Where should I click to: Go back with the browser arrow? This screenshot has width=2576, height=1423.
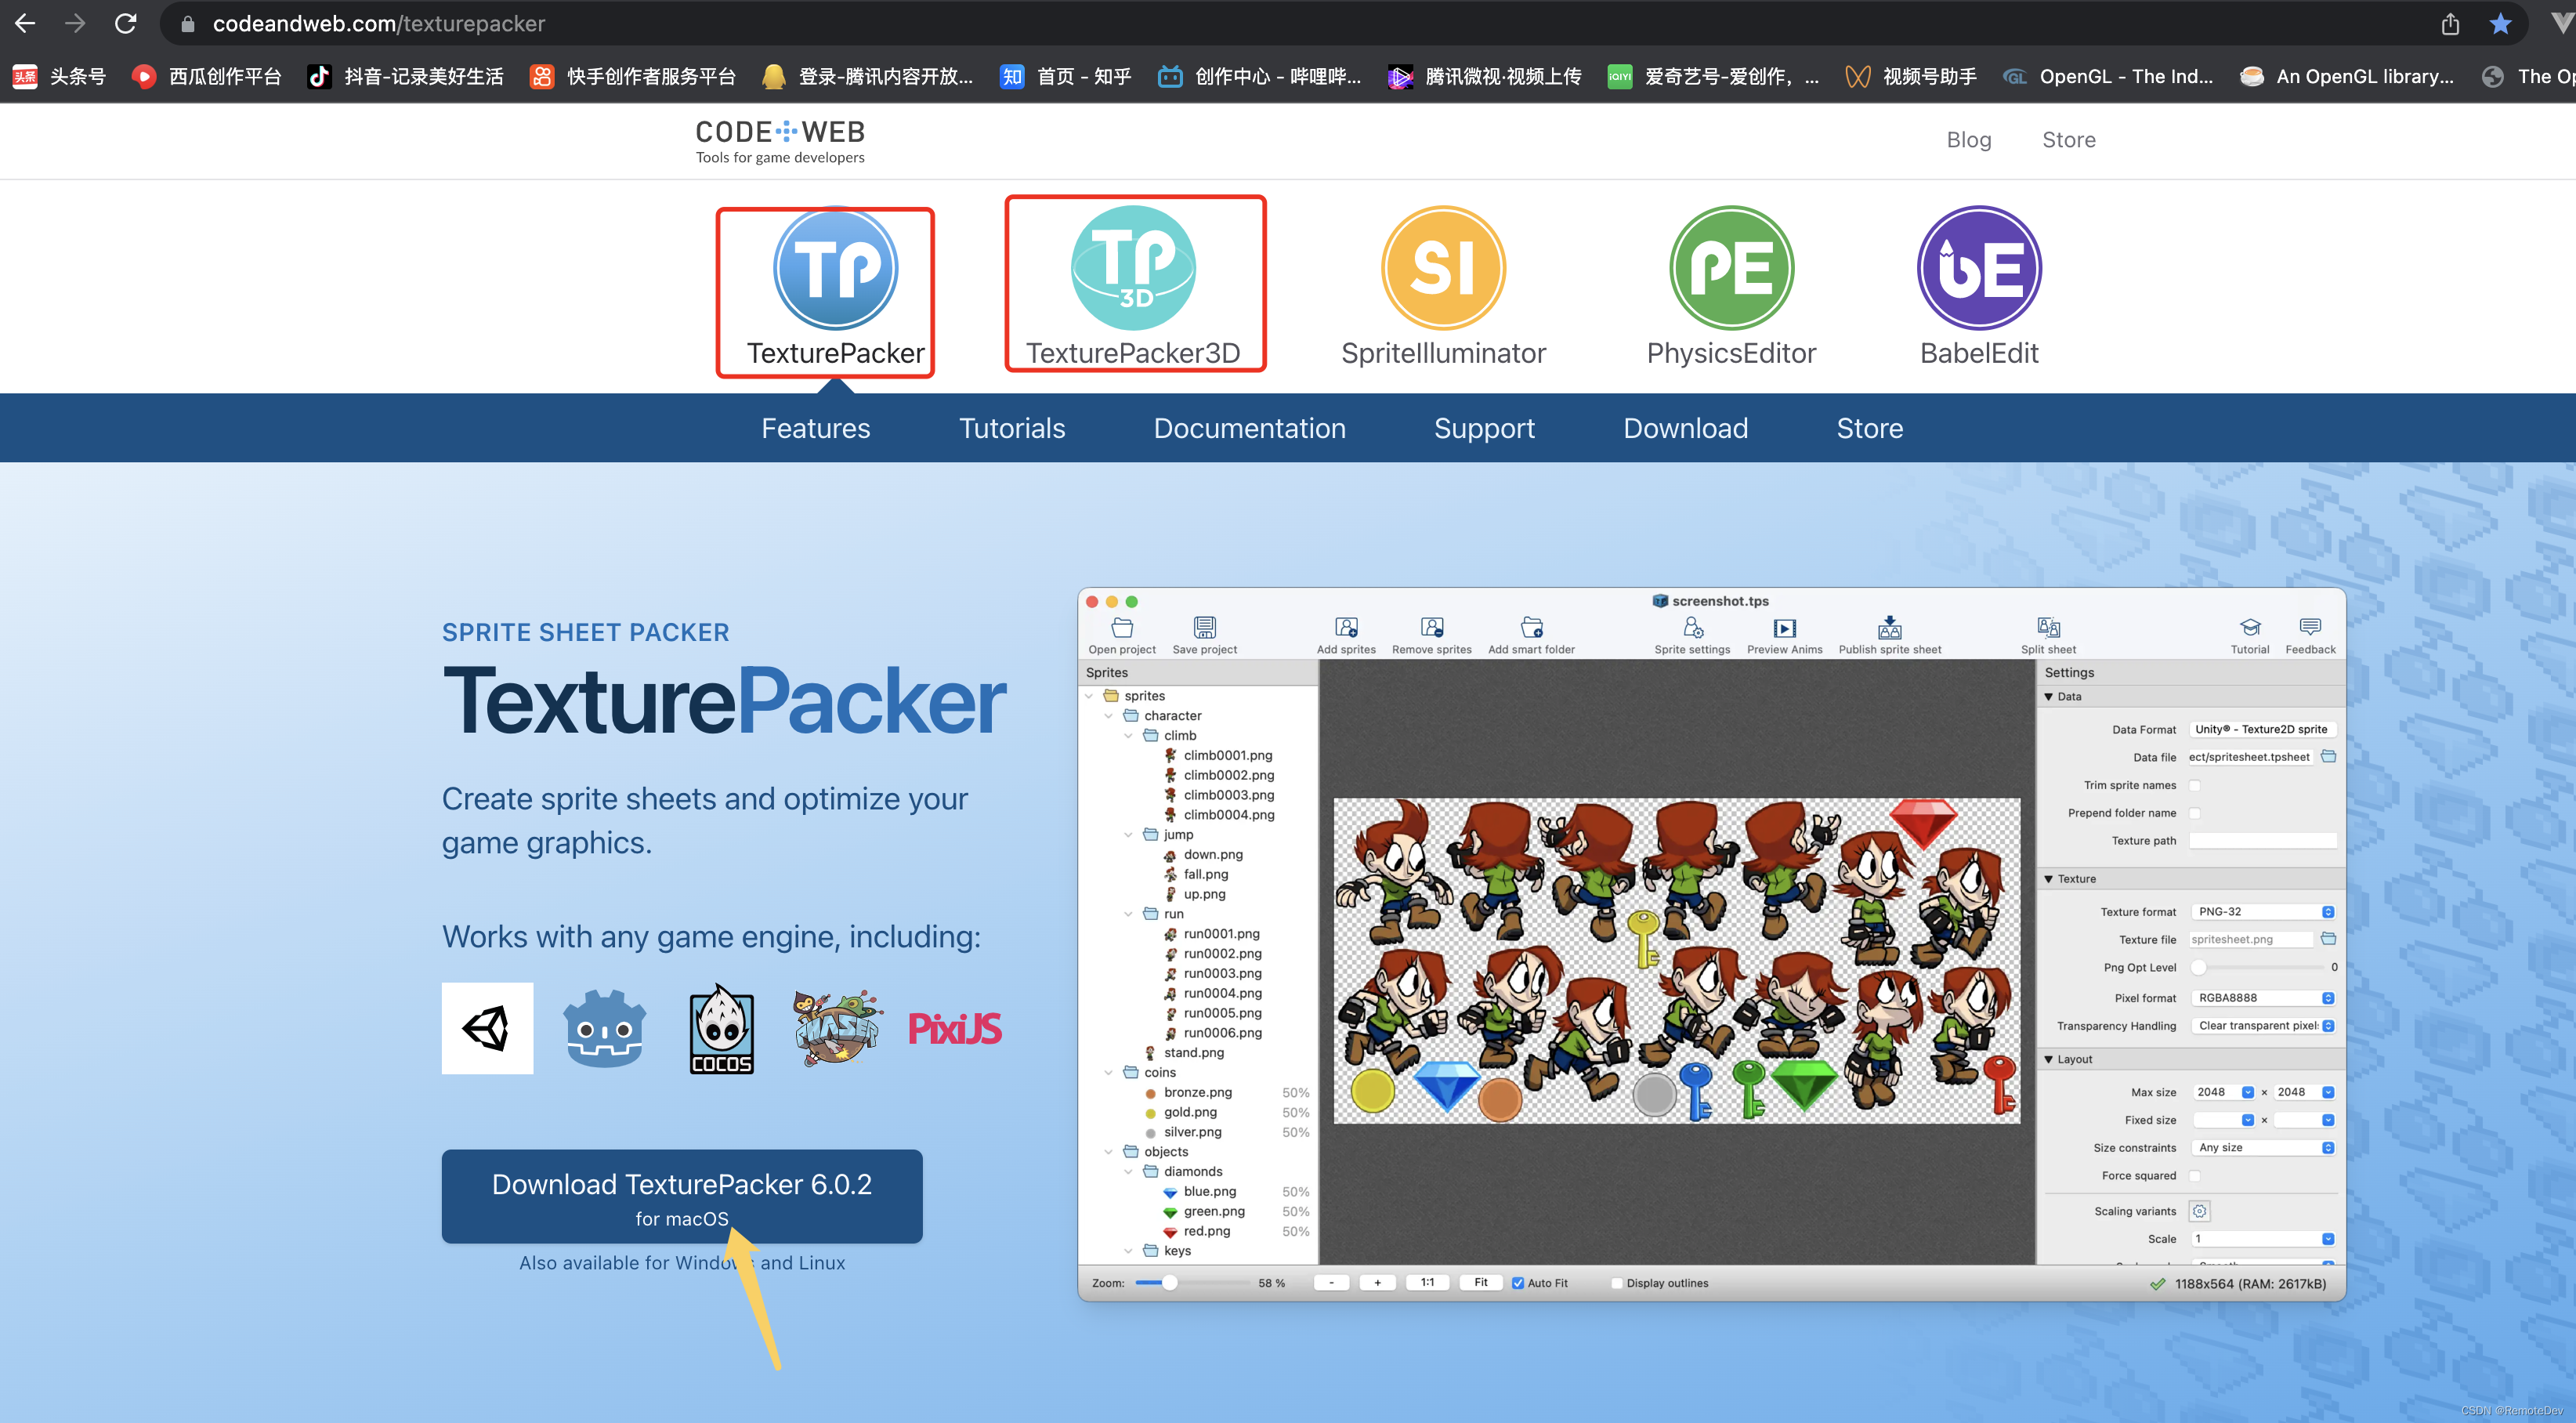[x=25, y=23]
